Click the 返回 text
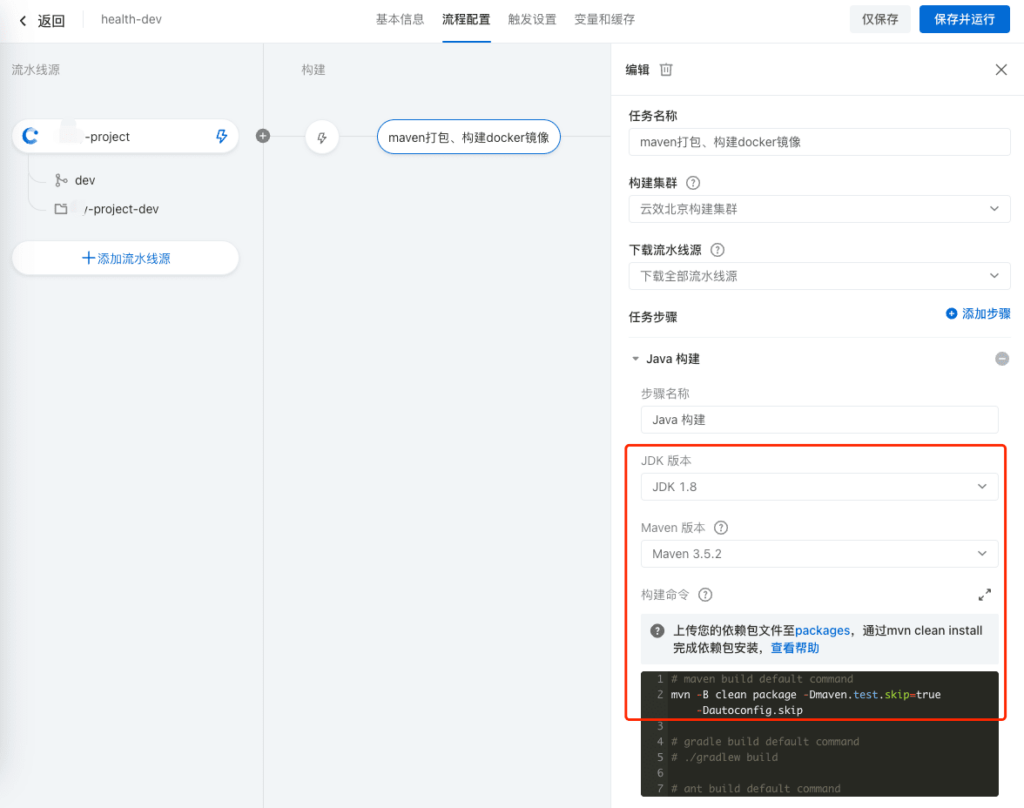 pos(51,21)
